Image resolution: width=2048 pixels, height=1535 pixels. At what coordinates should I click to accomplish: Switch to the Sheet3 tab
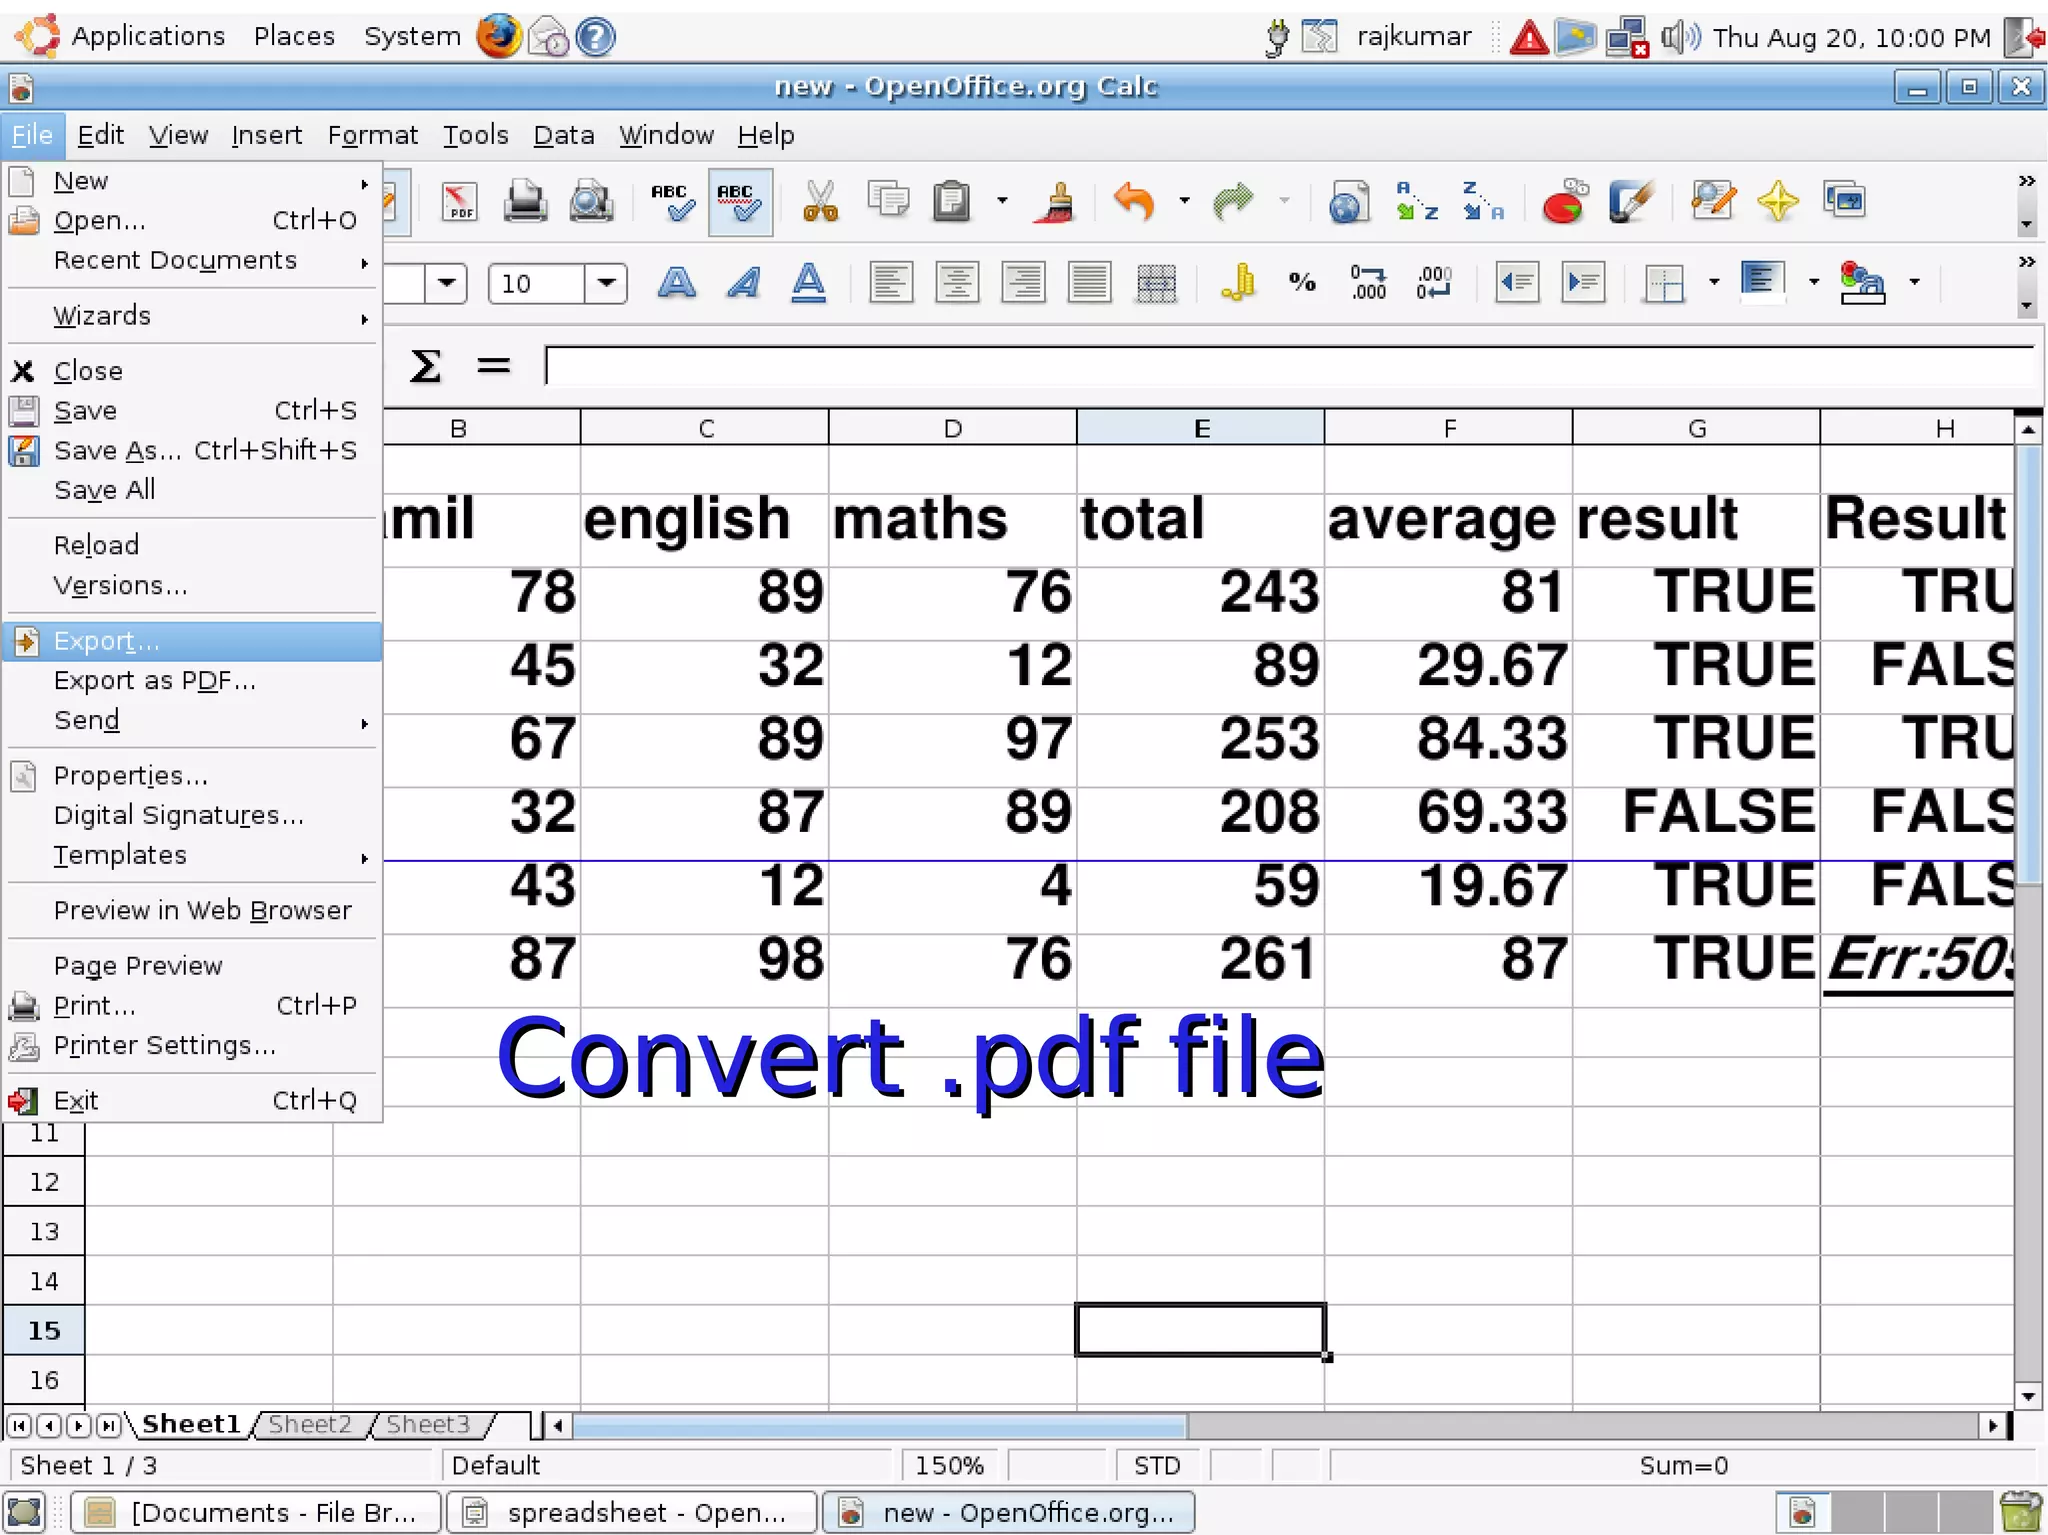[428, 1424]
